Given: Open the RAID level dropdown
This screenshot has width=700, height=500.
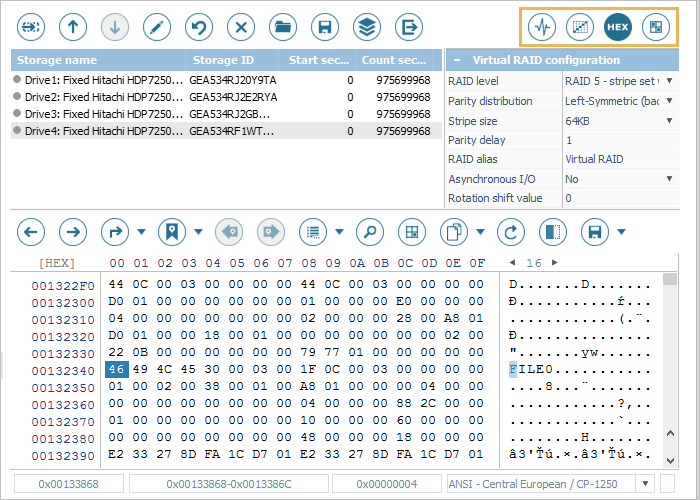Looking at the screenshot, I should (x=668, y=80).
